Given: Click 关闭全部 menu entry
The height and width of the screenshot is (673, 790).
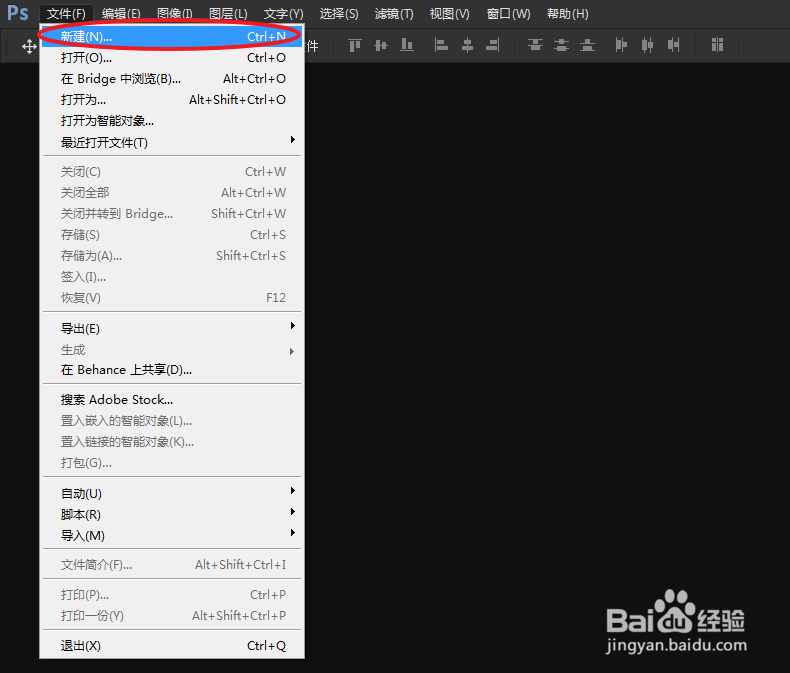Looking at the screenshot, I should coord(172,192).
